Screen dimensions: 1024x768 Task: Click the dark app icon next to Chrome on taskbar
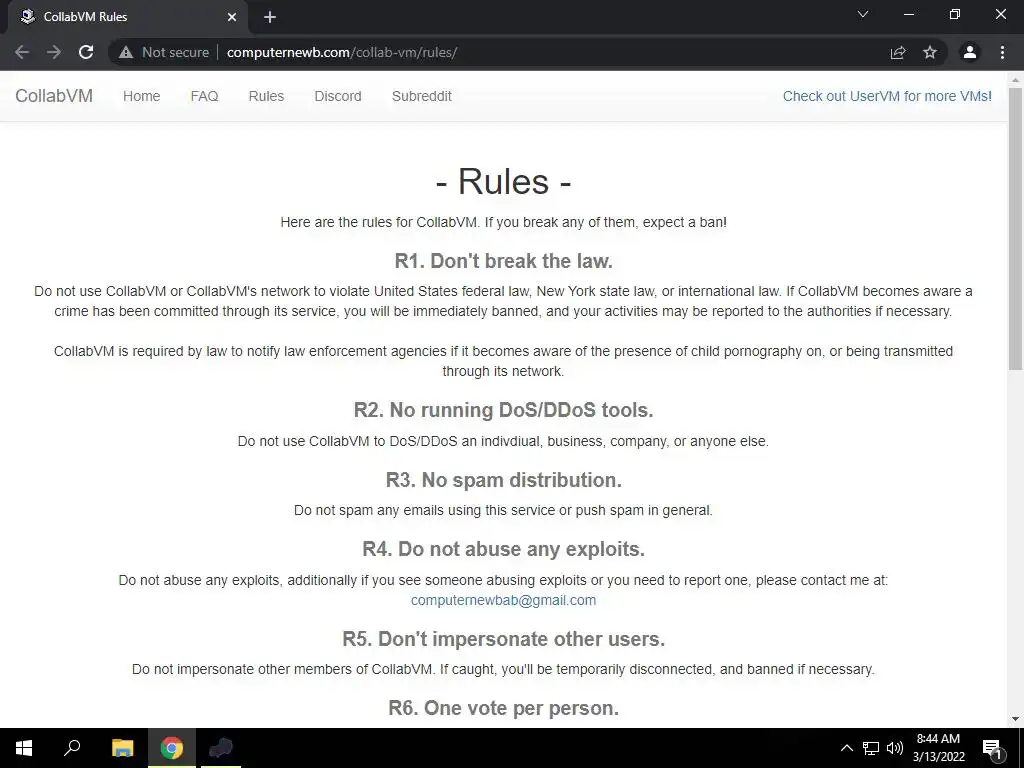[x=221, y=748]
